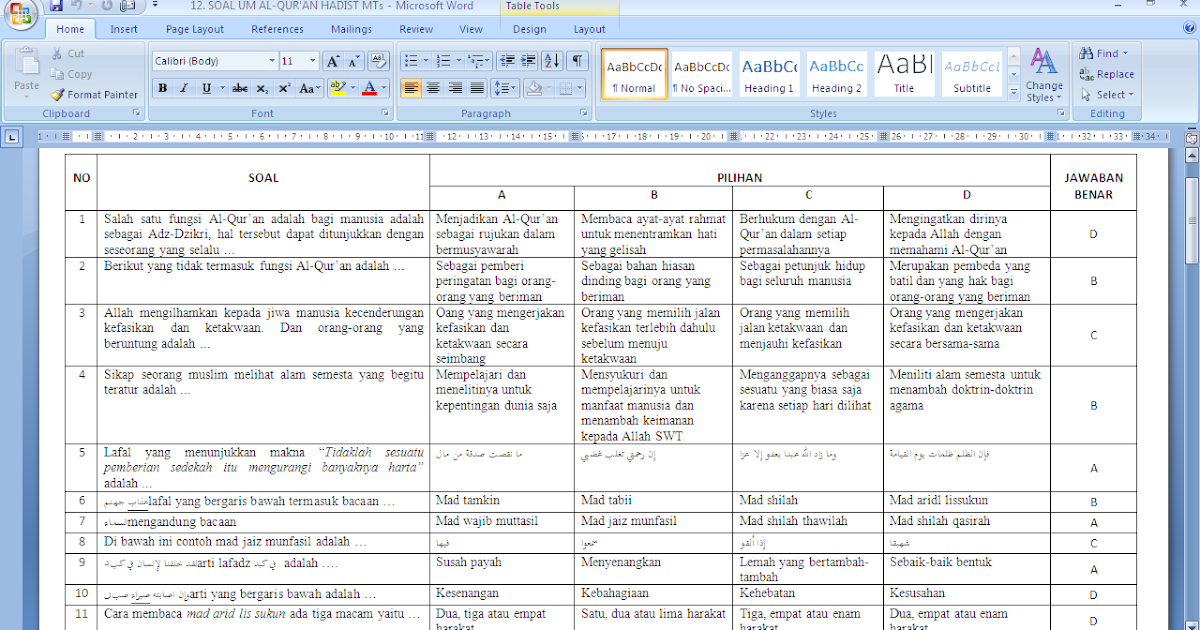The image size is (1200, 630).
Task: Open font color dropdown arrow
Action: tap(385, 88)
